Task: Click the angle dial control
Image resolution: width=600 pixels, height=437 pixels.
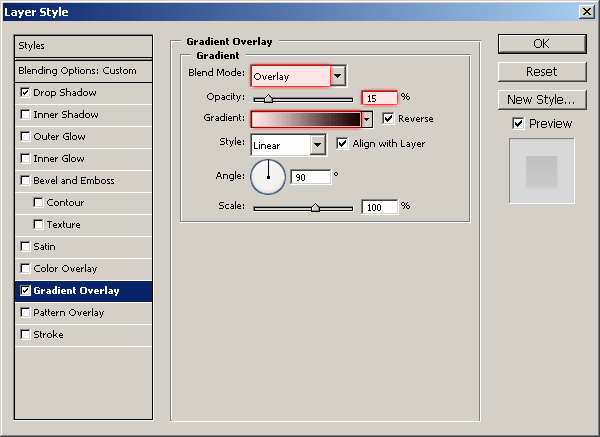Action: [x=267, y=177]
